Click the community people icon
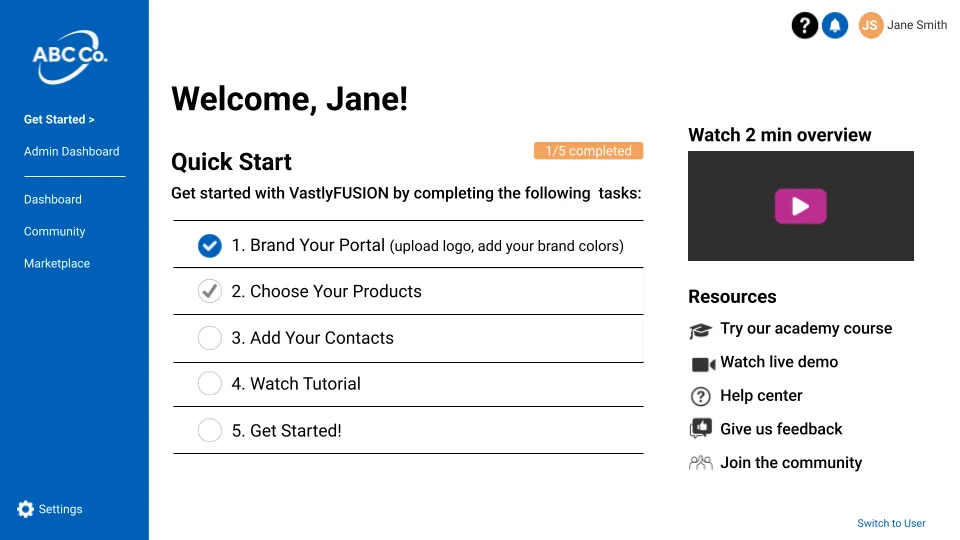 [x=700, y=463]
